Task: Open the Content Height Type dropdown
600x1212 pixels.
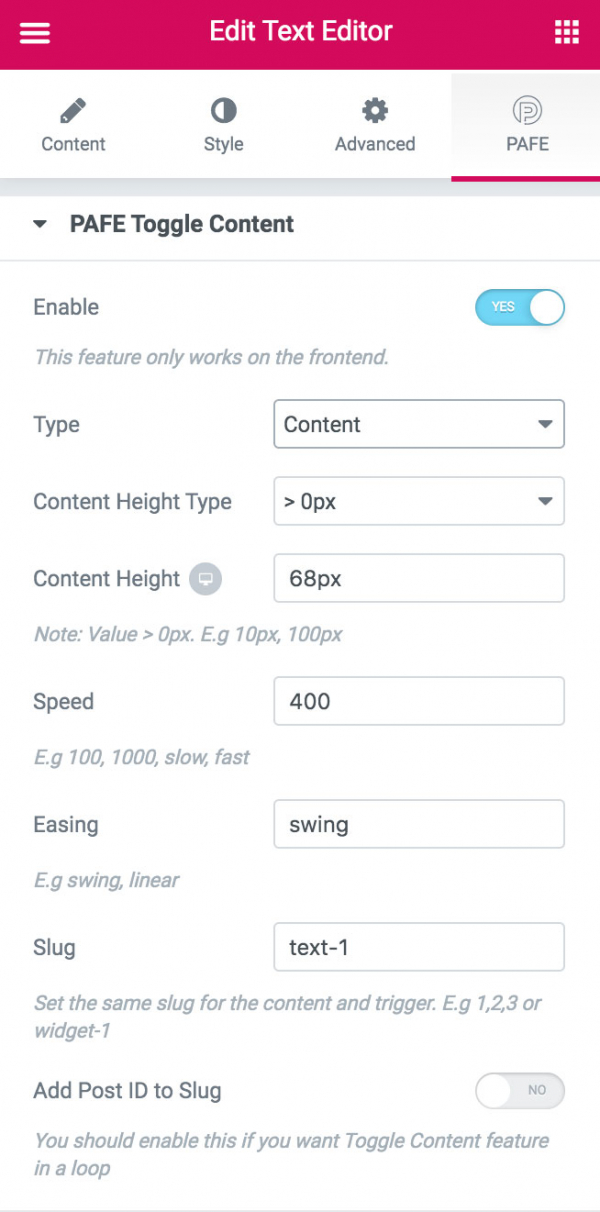Action: [x=418, y=501]
